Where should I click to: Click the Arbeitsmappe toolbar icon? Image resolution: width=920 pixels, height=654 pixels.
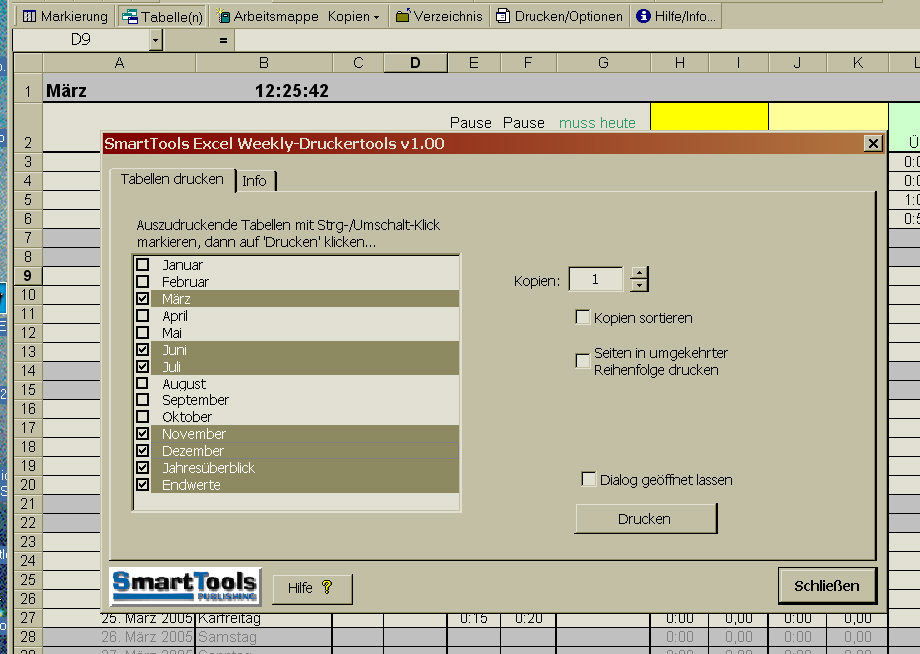(224, 16)
